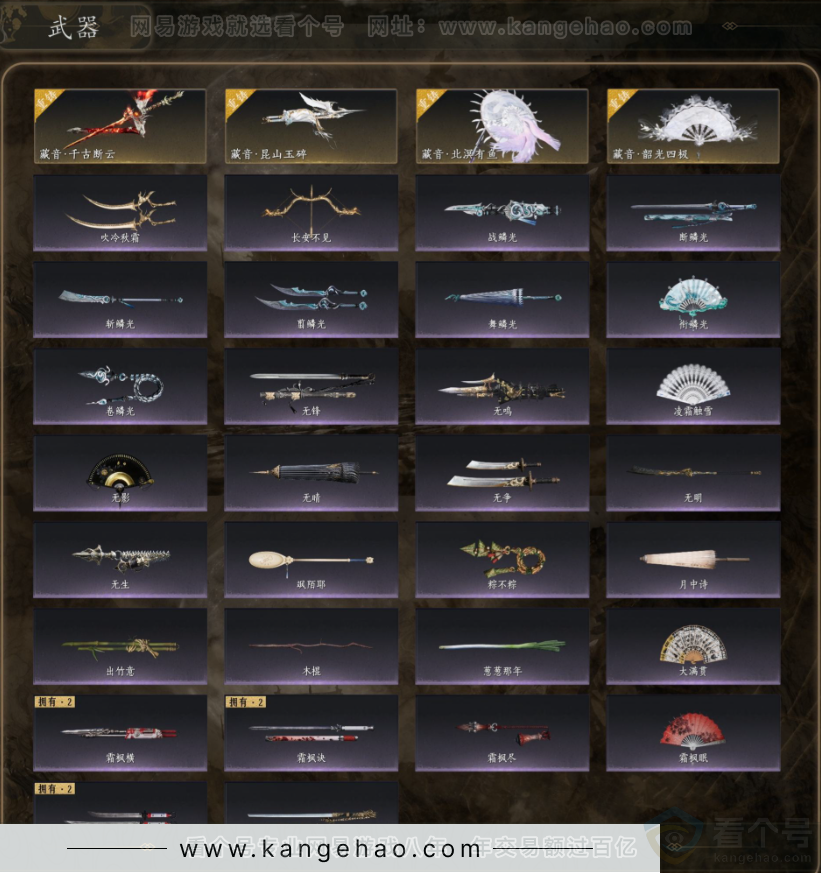Open the www.kangehao.com link in footer
The width and height of the screenshot is (821, 873).
tap(330, 849)
